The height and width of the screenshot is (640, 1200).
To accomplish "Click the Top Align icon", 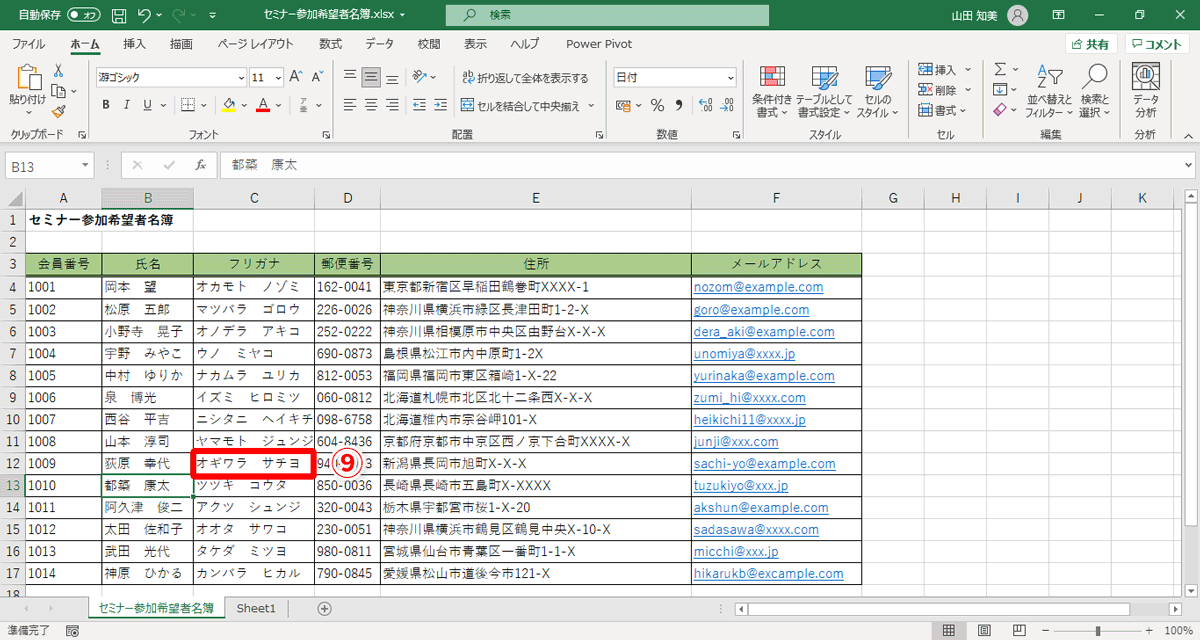I will pyautogui.click(x=350, y=76).
